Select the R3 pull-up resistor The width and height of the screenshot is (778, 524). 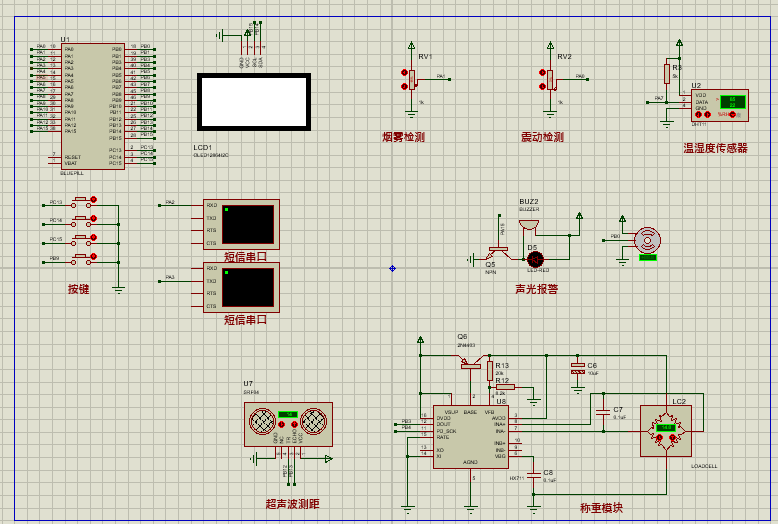pos(667,73)
